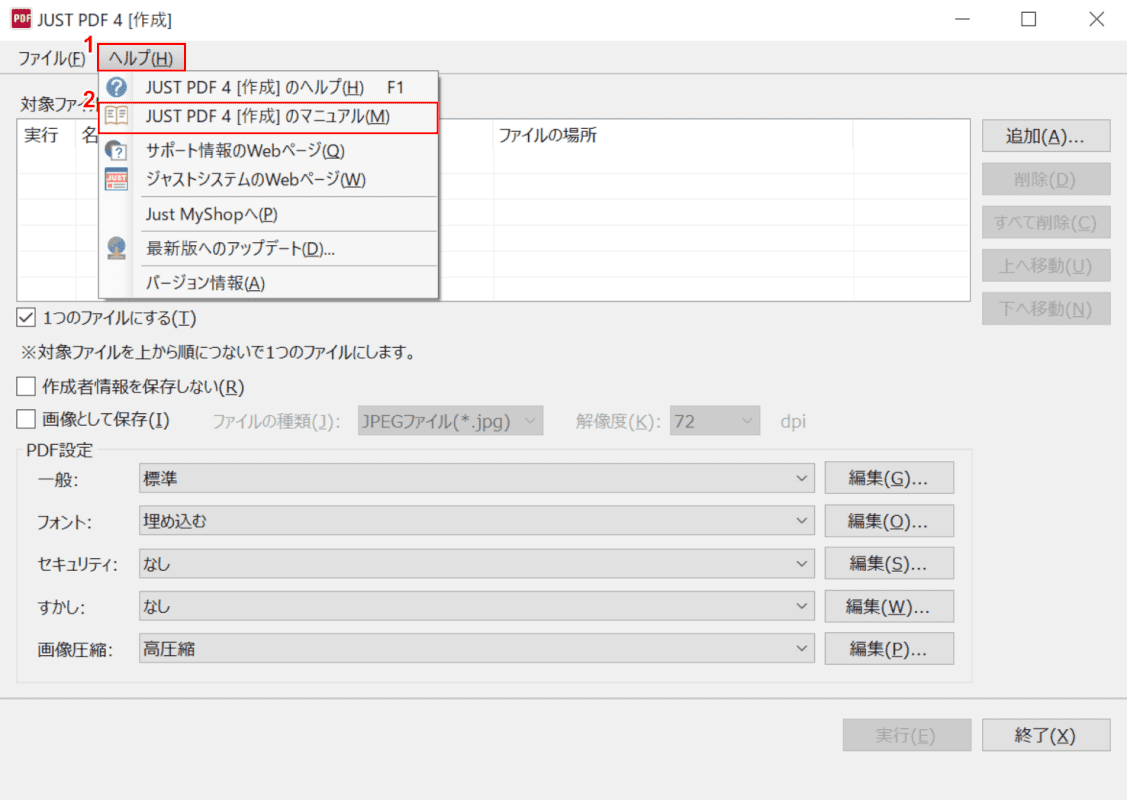Image resolution: width=1127 pixels, height=800 pixels.
Task: Click the 上へ移動(U) button
Action: pyautogui.click(x=1046, y=266)
